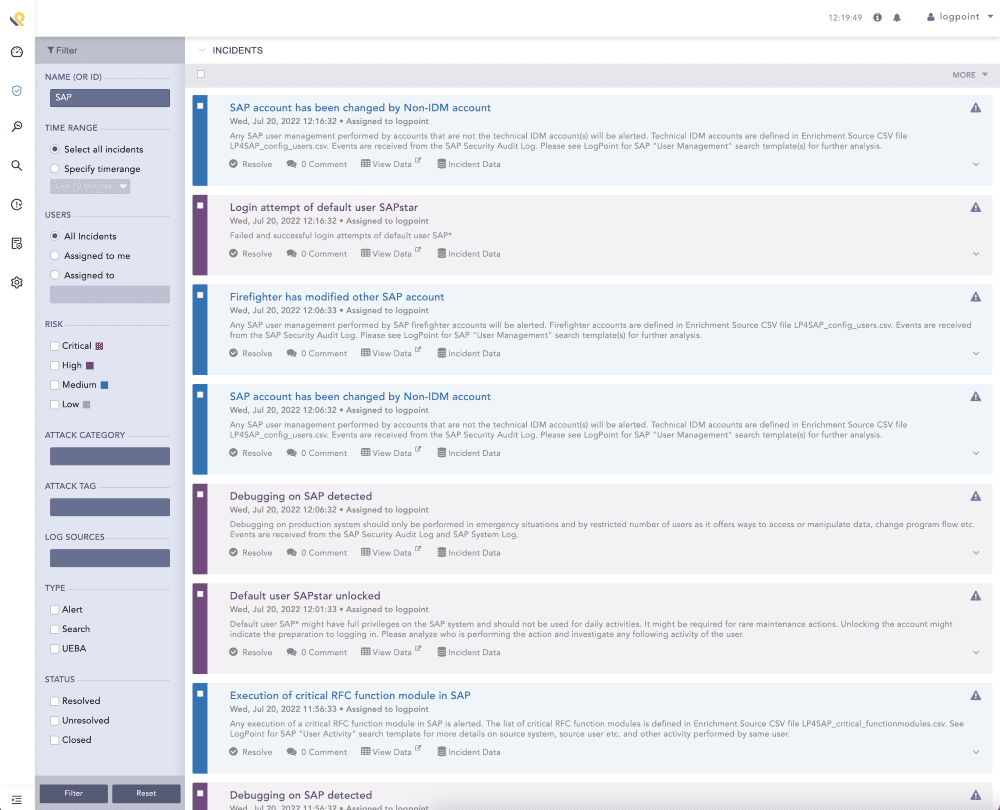Click the Attack Tag input field

click(x=110, y=507)
